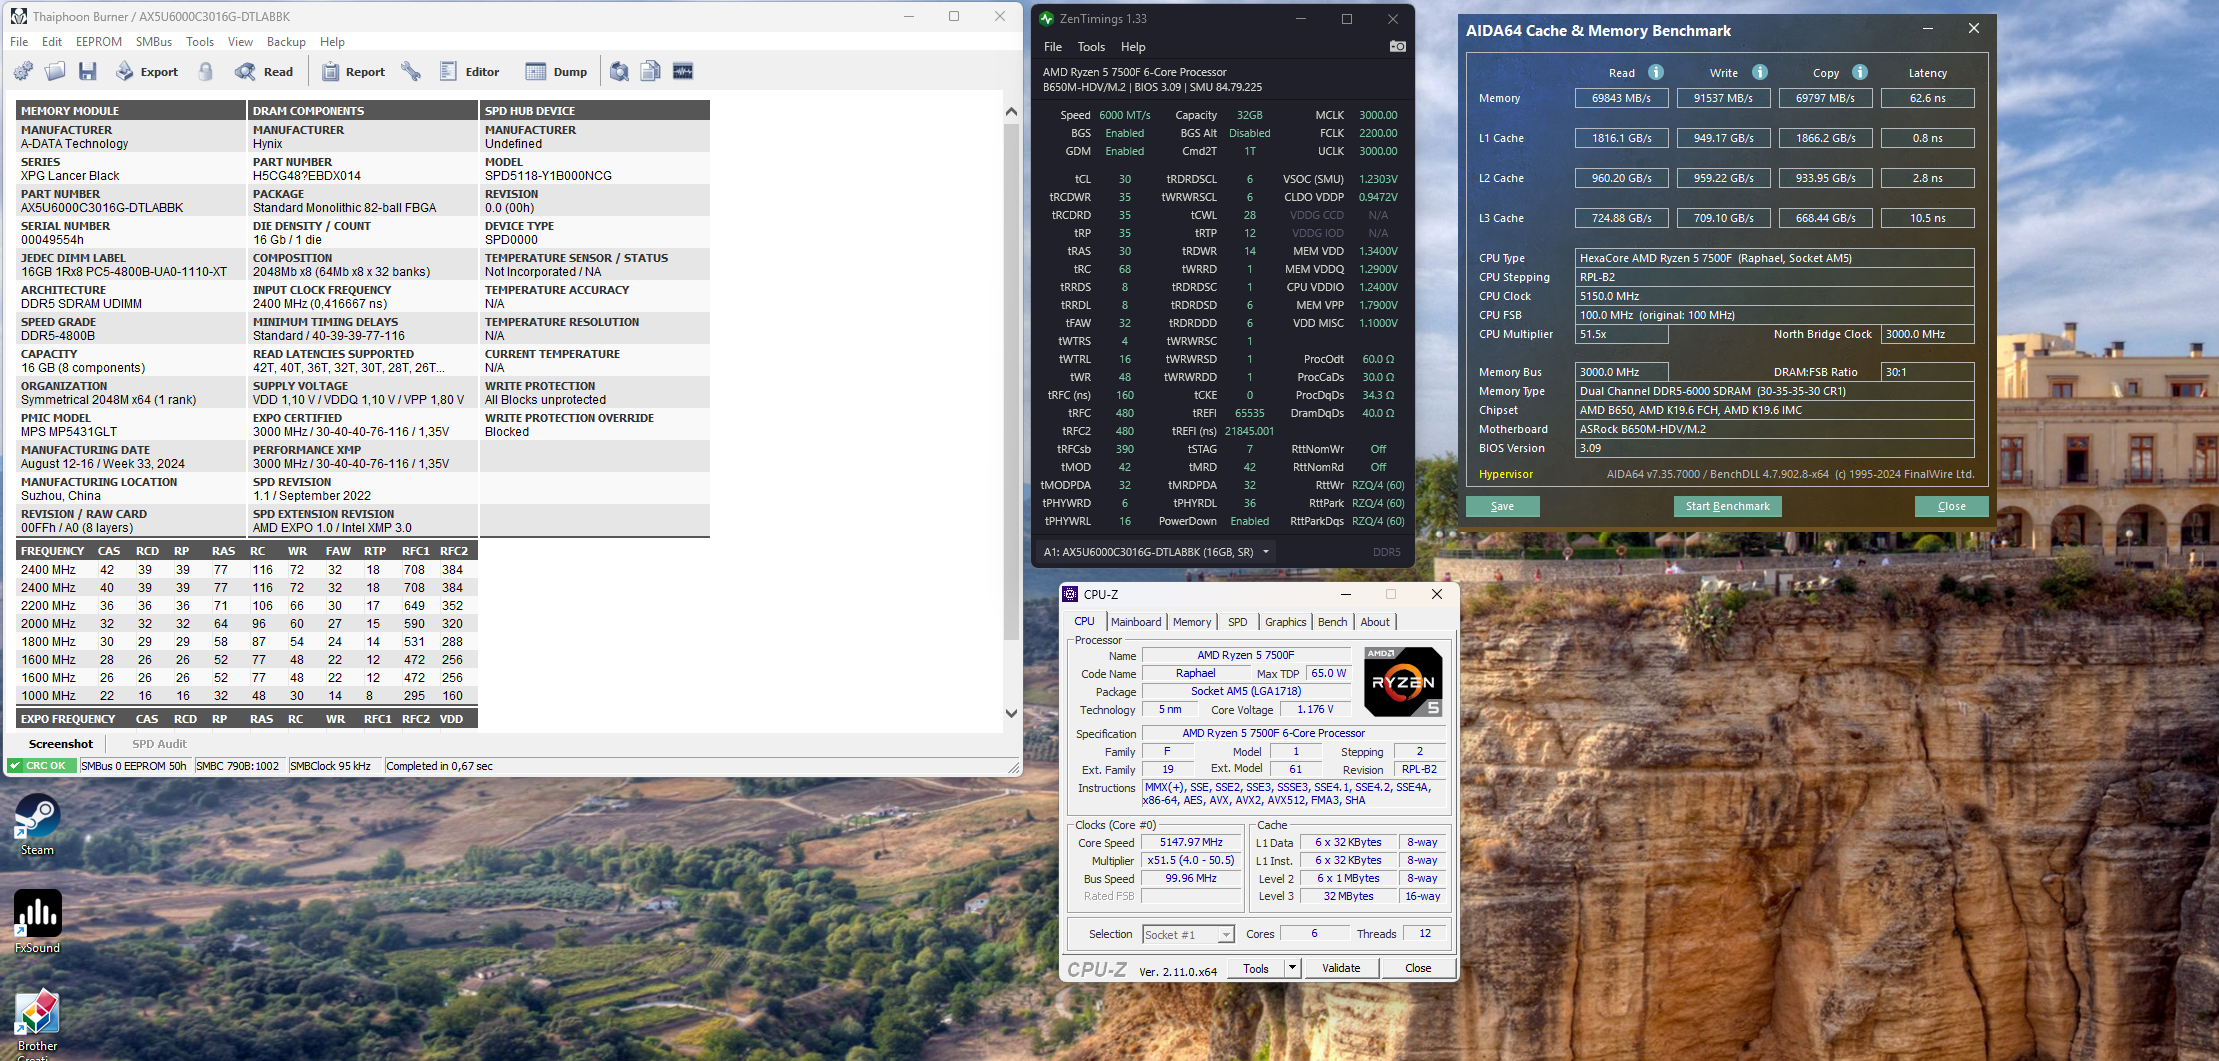2219x1061 pixels.
Task: Click Export in Thaiphoon Burner toolbar
Action: [147, 71]
